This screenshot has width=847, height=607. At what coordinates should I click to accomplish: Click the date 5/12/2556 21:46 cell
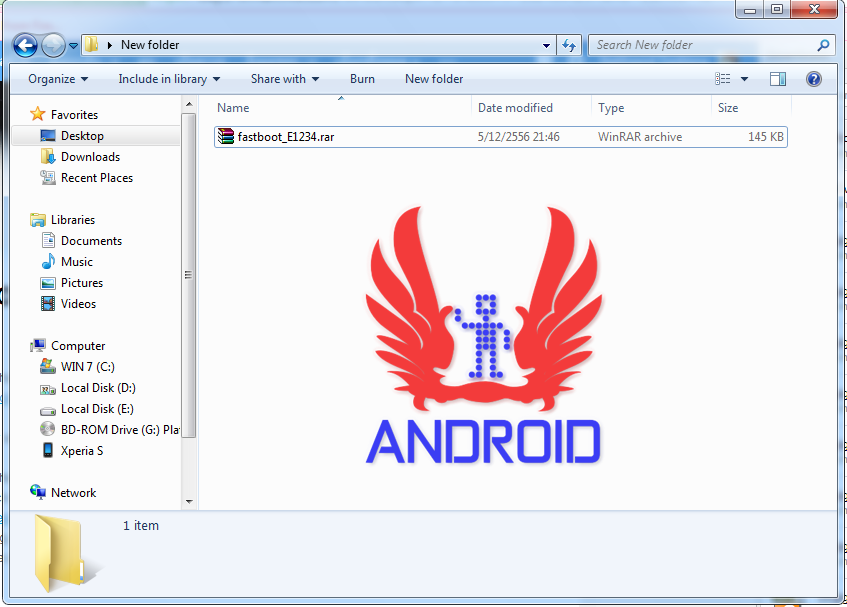(x=518, y=137)
